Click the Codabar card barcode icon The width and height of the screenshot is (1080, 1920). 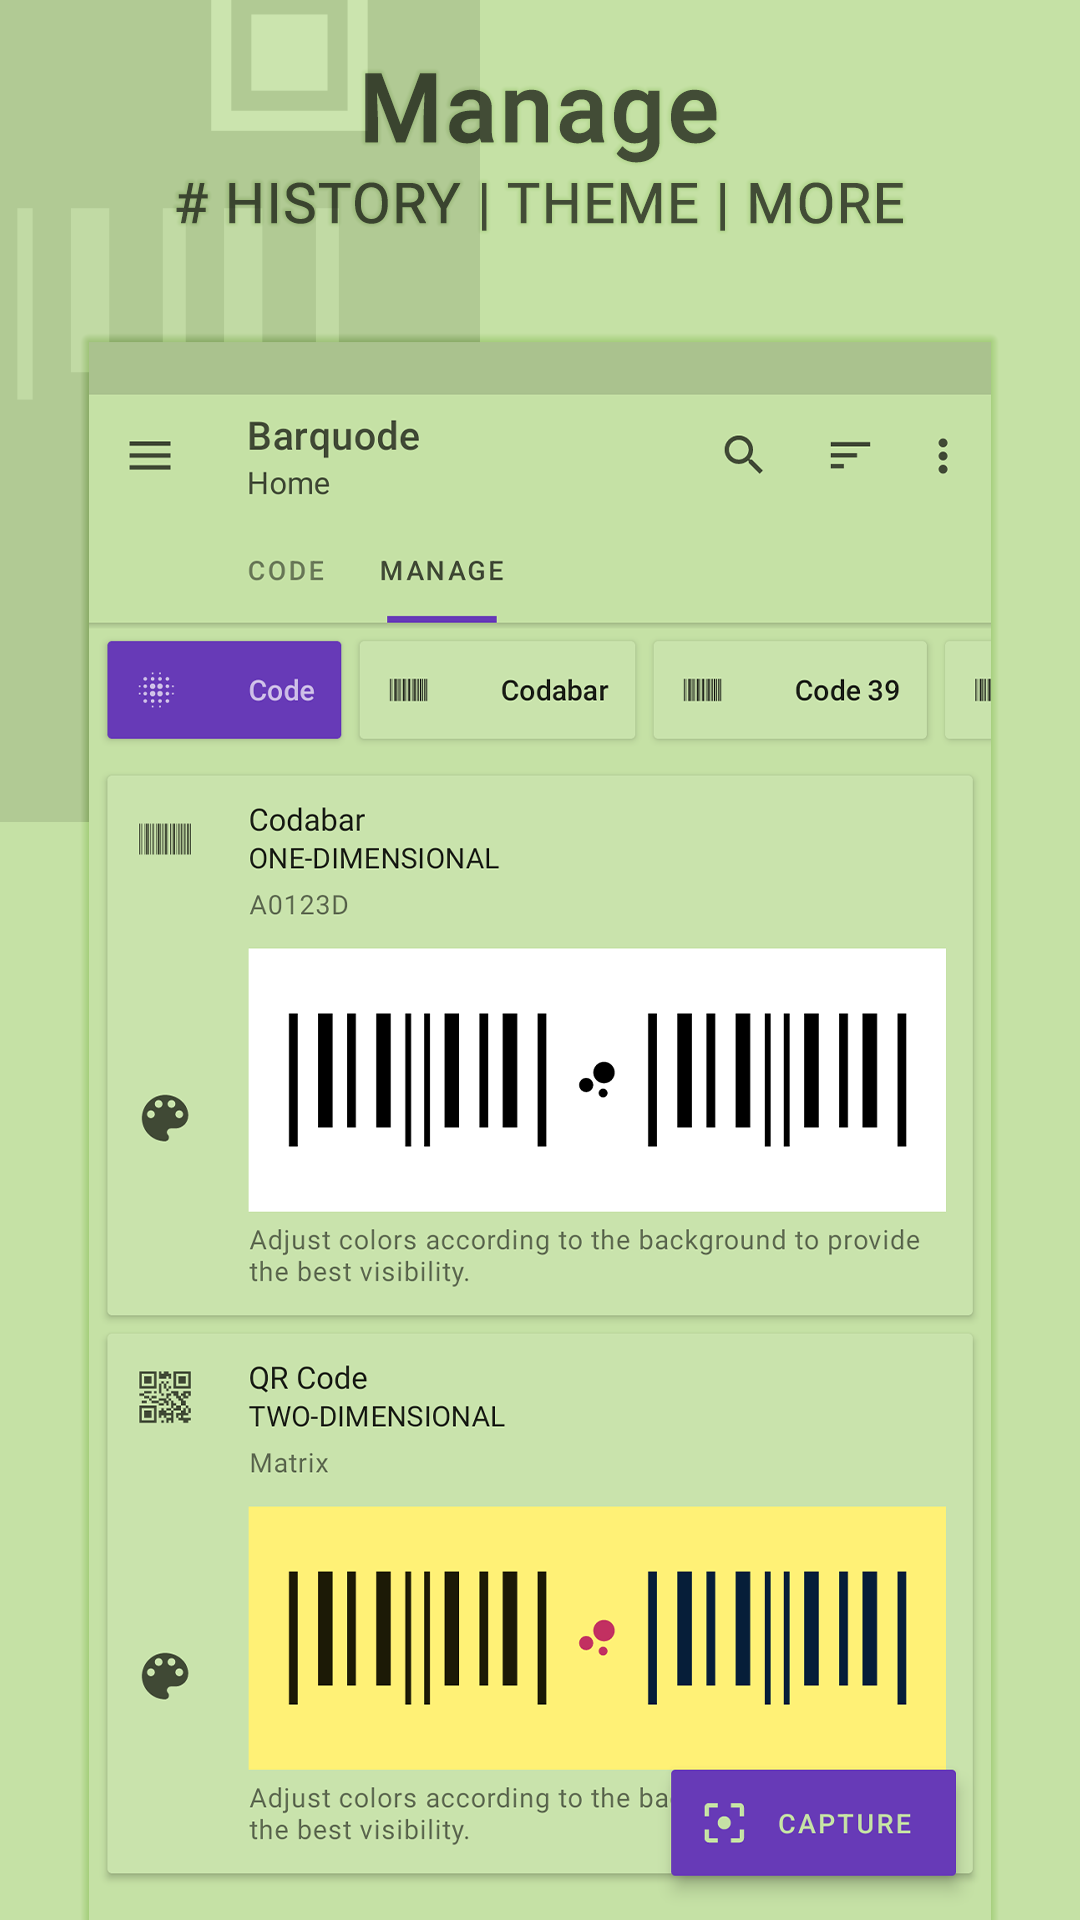coord(165,839)
